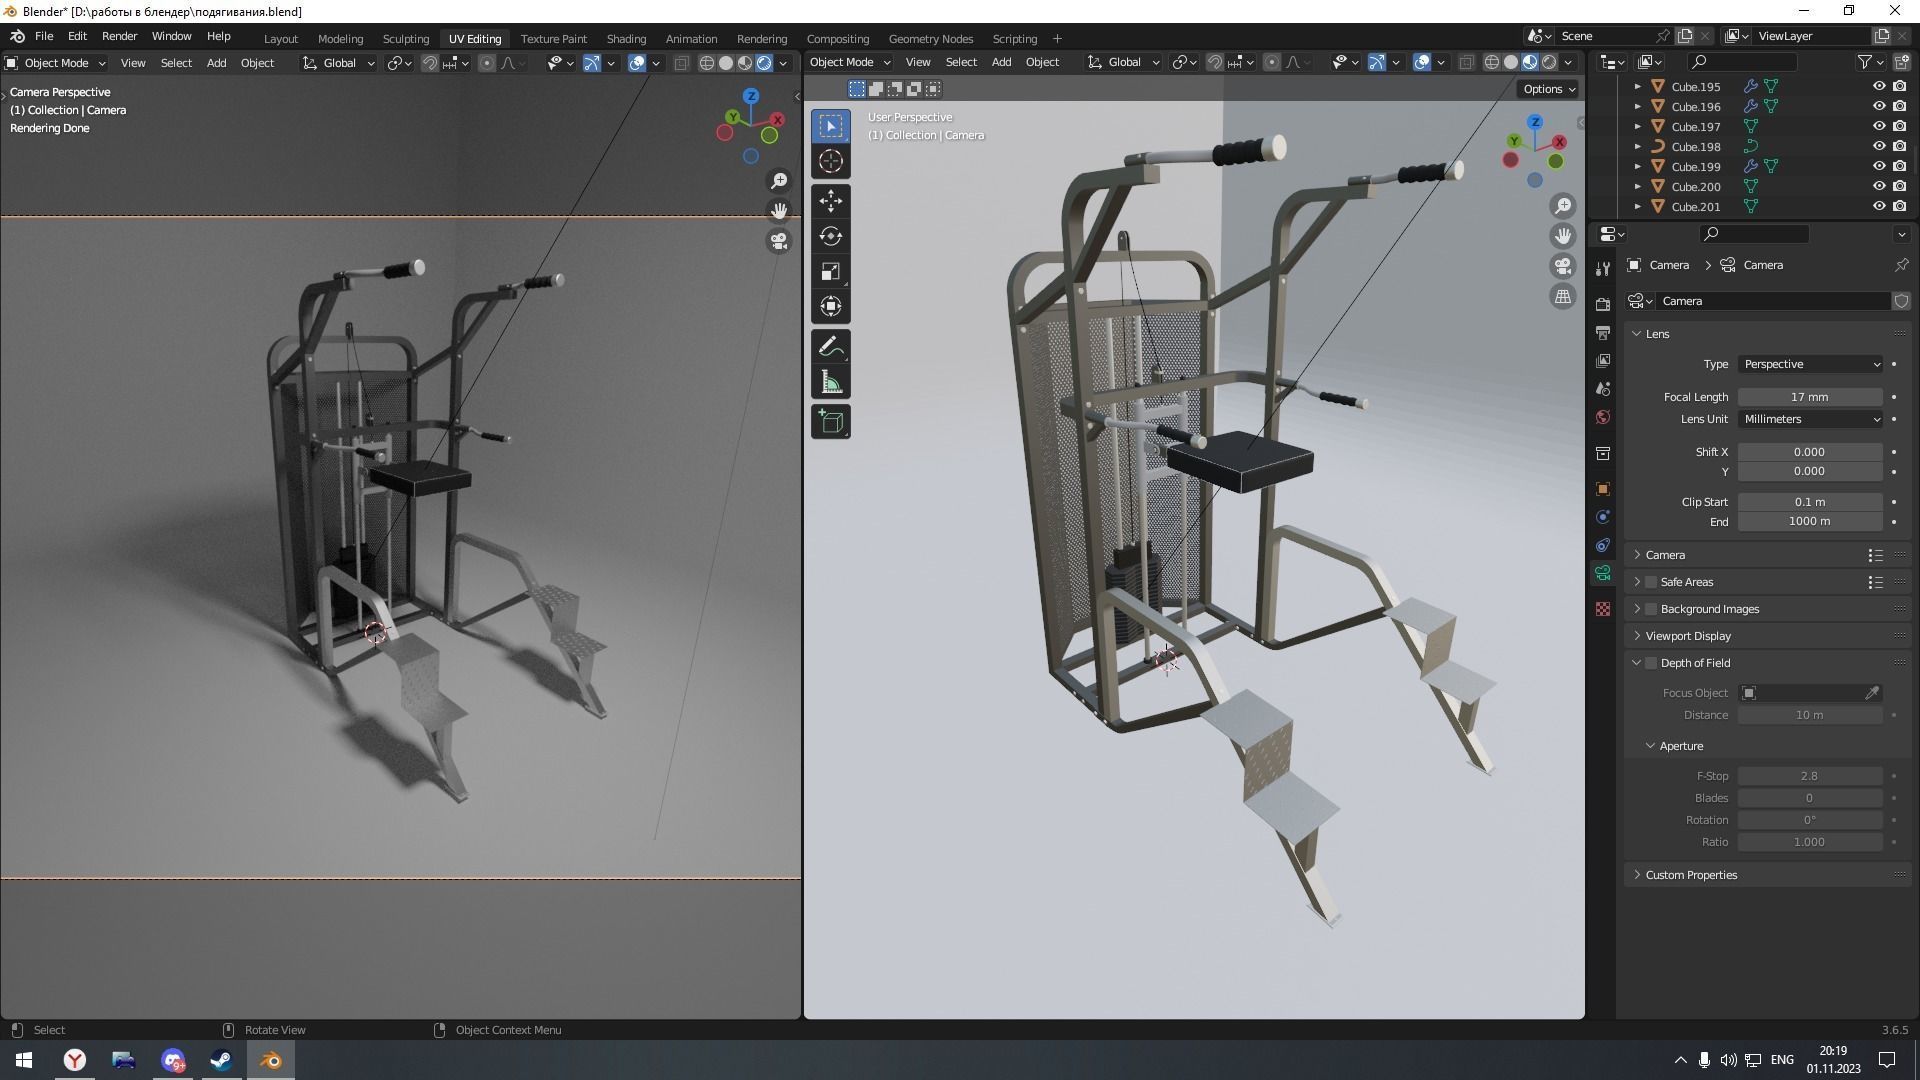Switch to the Layout workspace tab

(x=281, y=39)
